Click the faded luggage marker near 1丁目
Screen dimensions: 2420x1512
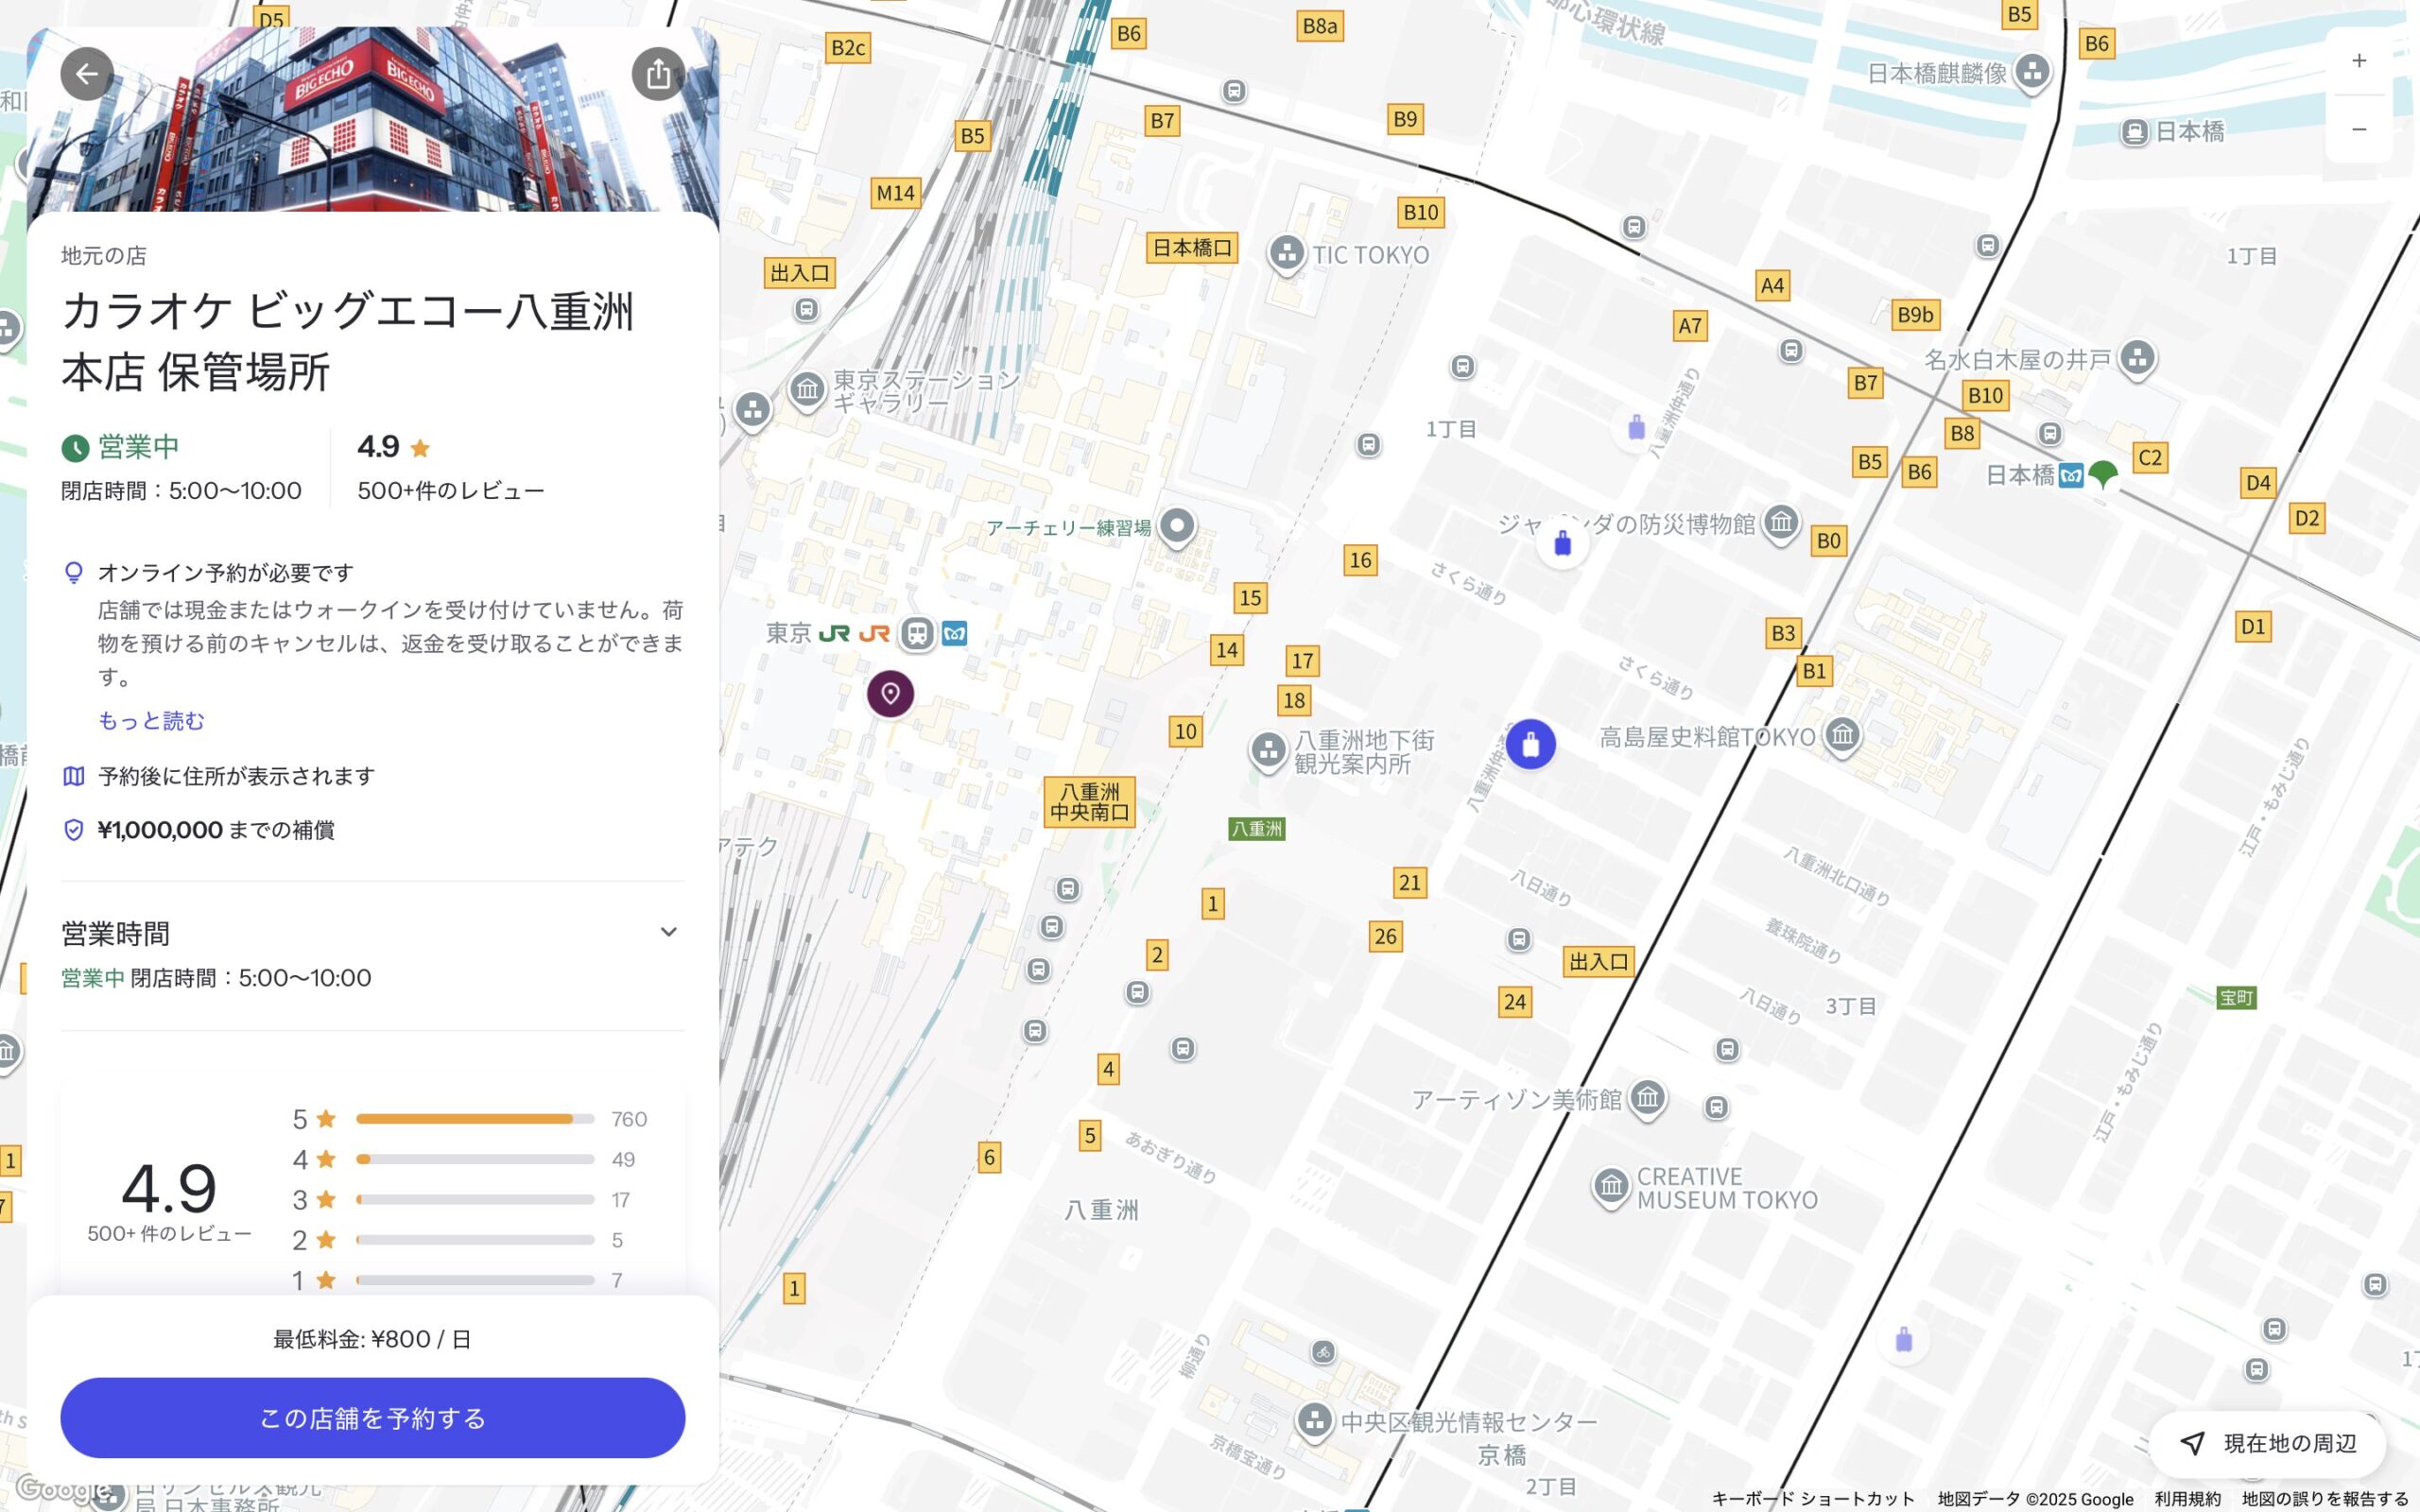[x=1636, y=428]
